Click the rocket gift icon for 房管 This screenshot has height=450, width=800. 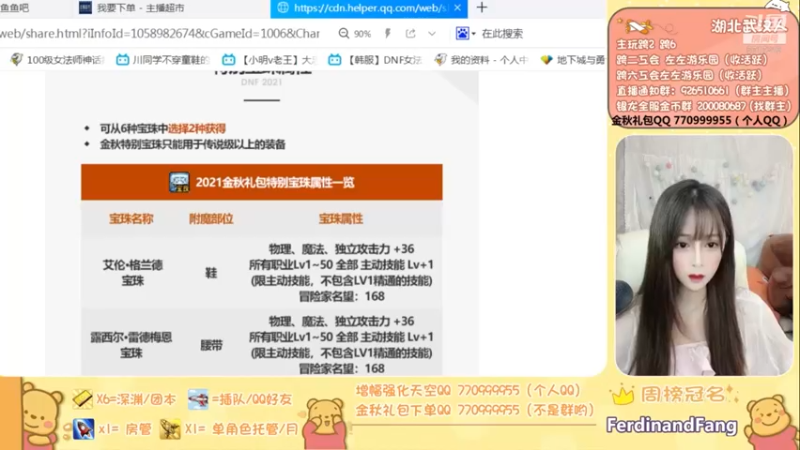click(x=83, y=429)
